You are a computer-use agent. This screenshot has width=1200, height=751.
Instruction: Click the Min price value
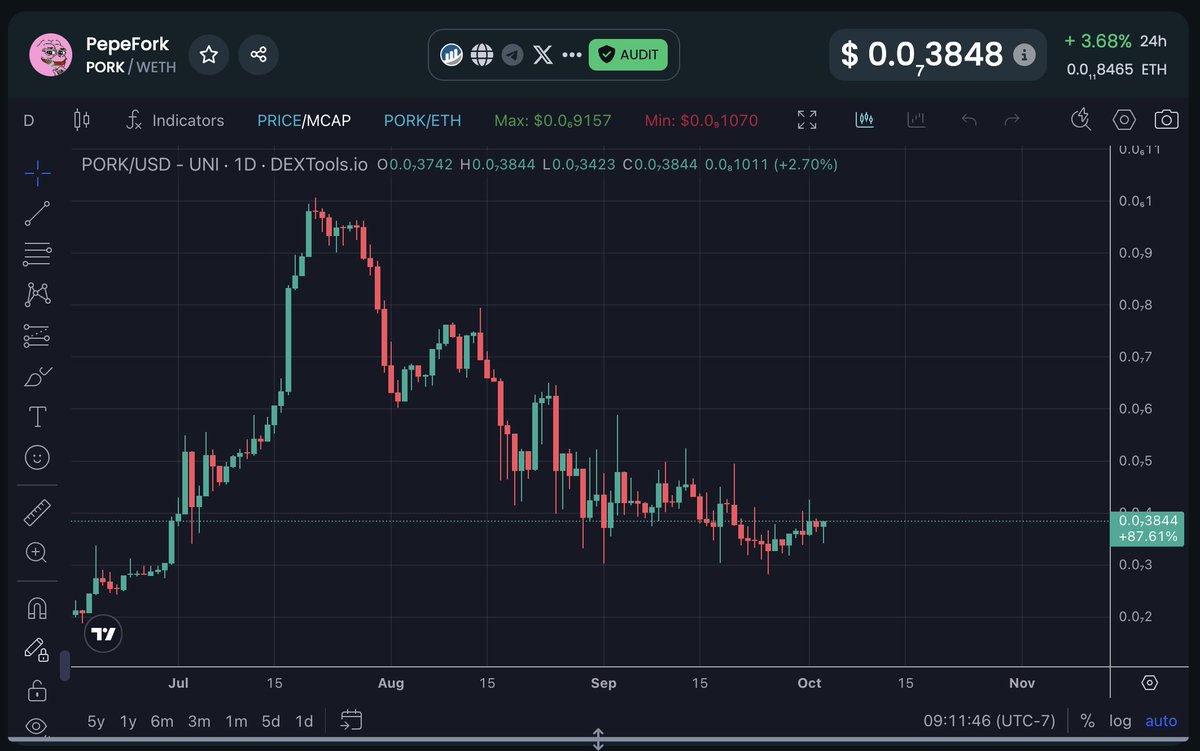[702, 121]
